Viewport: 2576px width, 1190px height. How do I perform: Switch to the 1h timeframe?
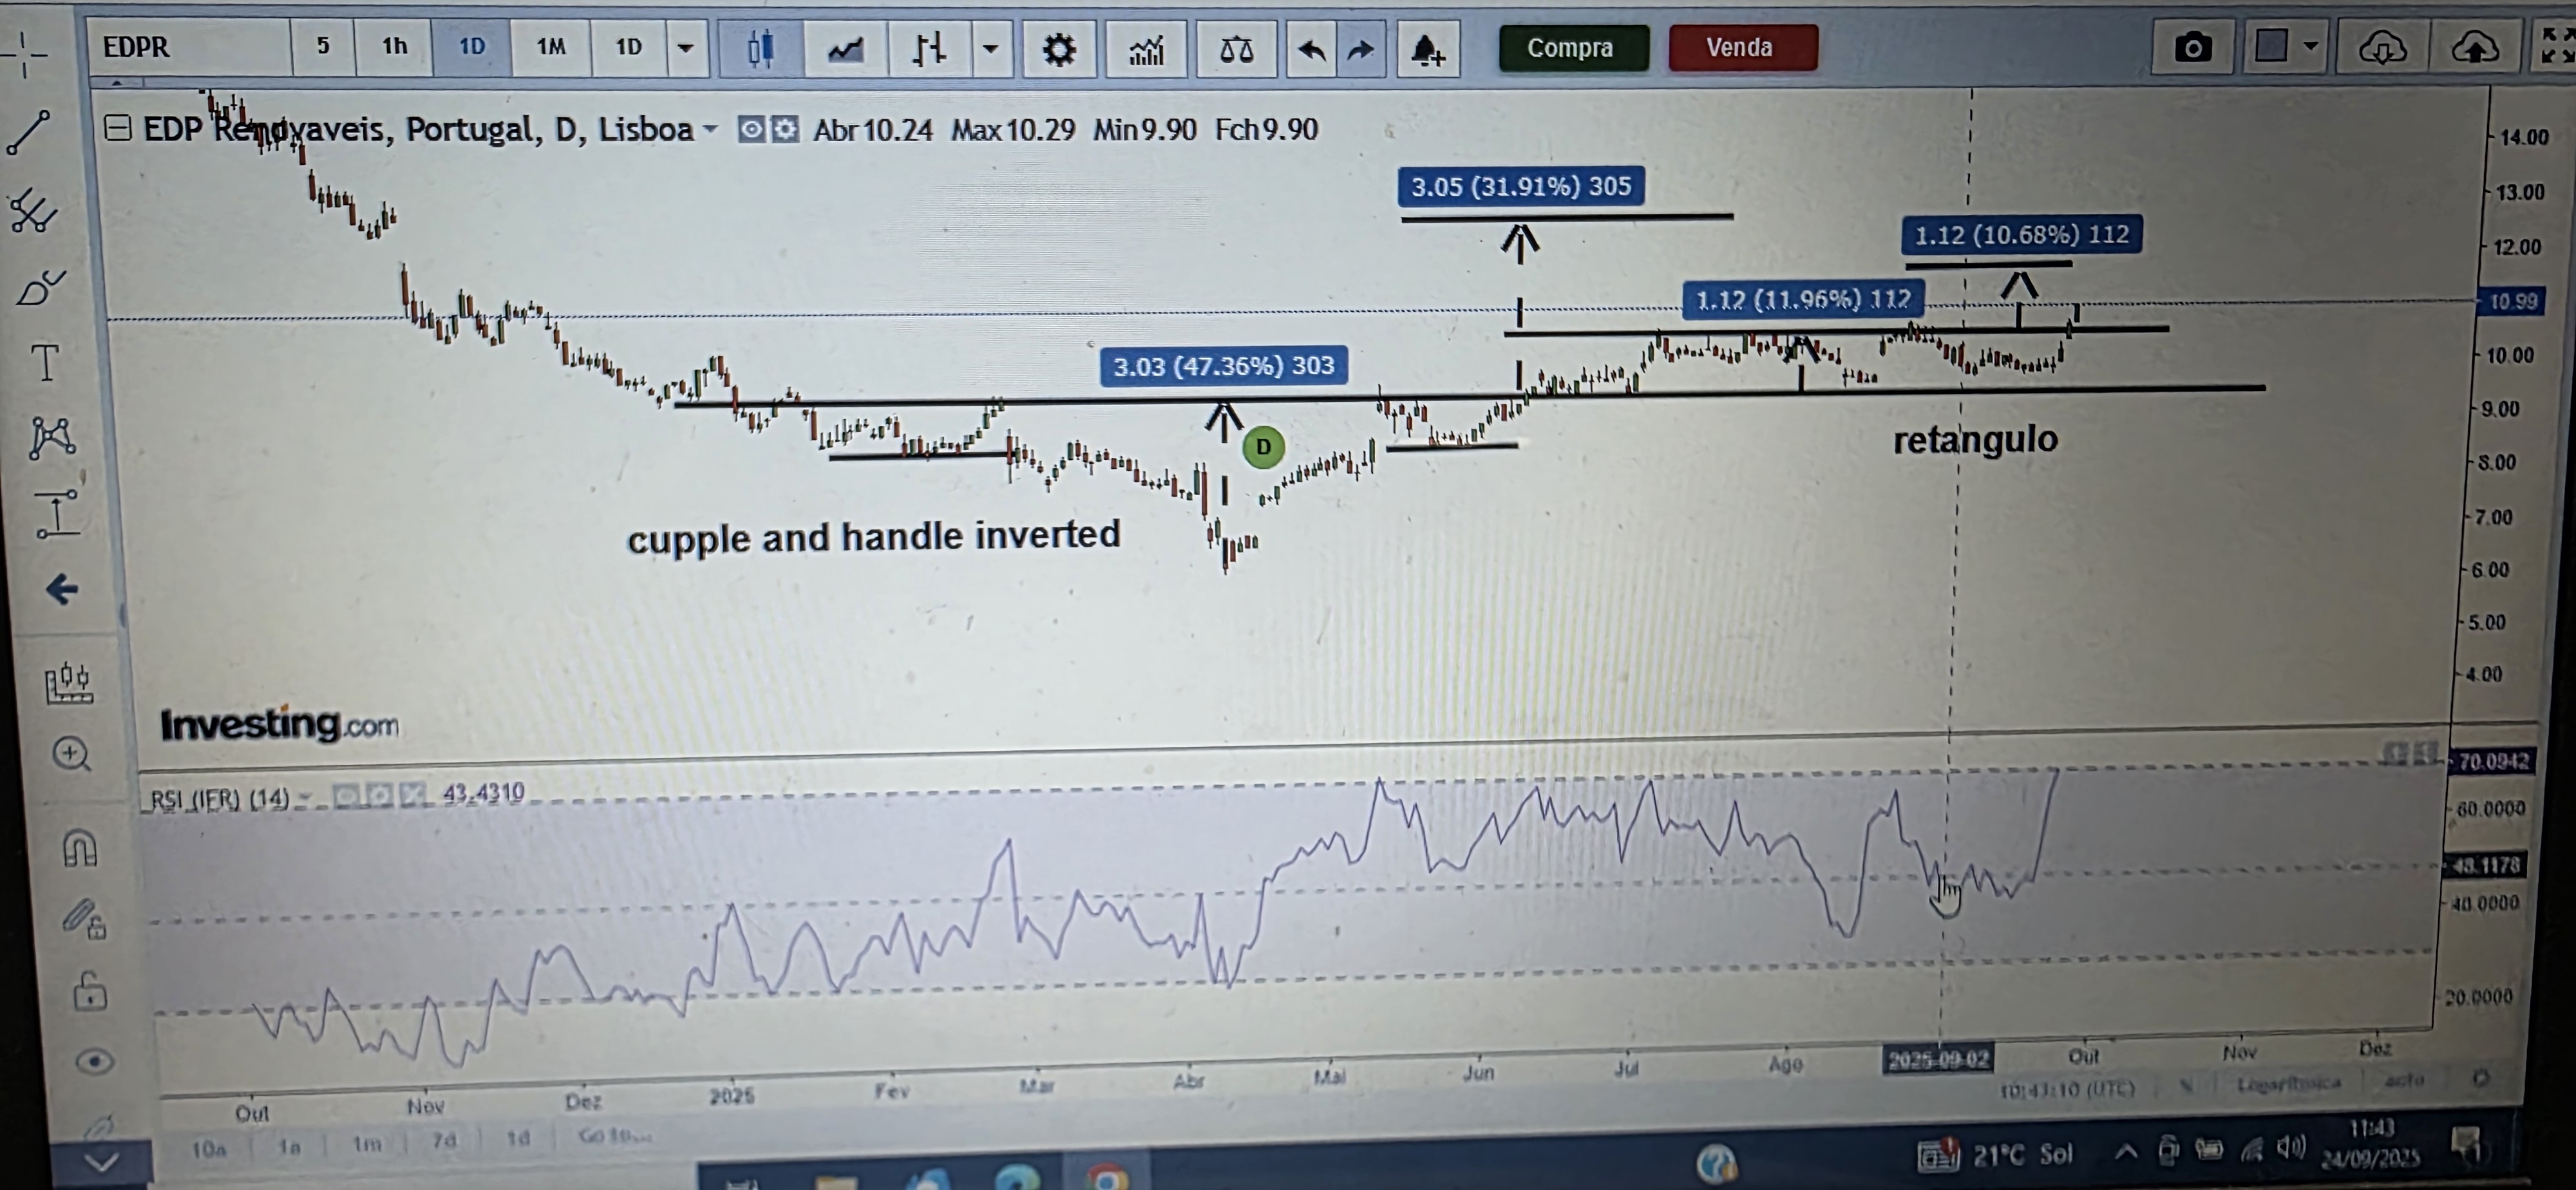(394, 46)
